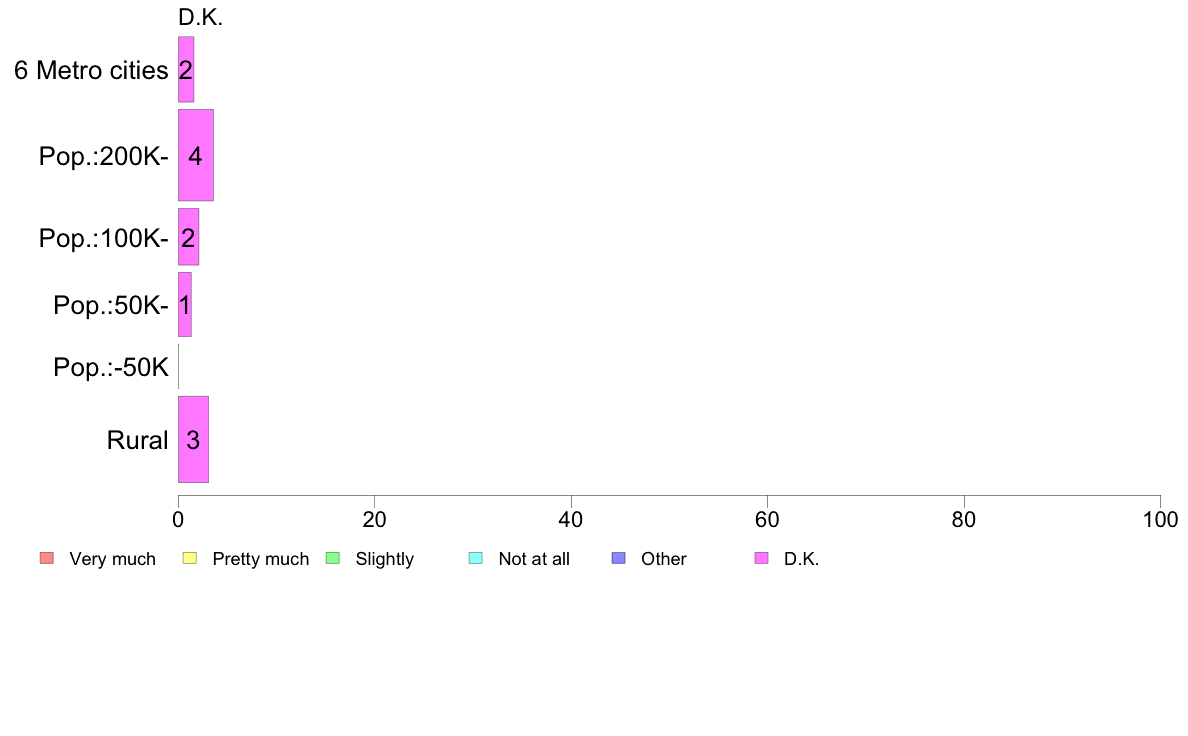Select the Pop.:100K- bar showing 2
The width and height of the screenshot is (1188, 736).
[x=189, y=237]
